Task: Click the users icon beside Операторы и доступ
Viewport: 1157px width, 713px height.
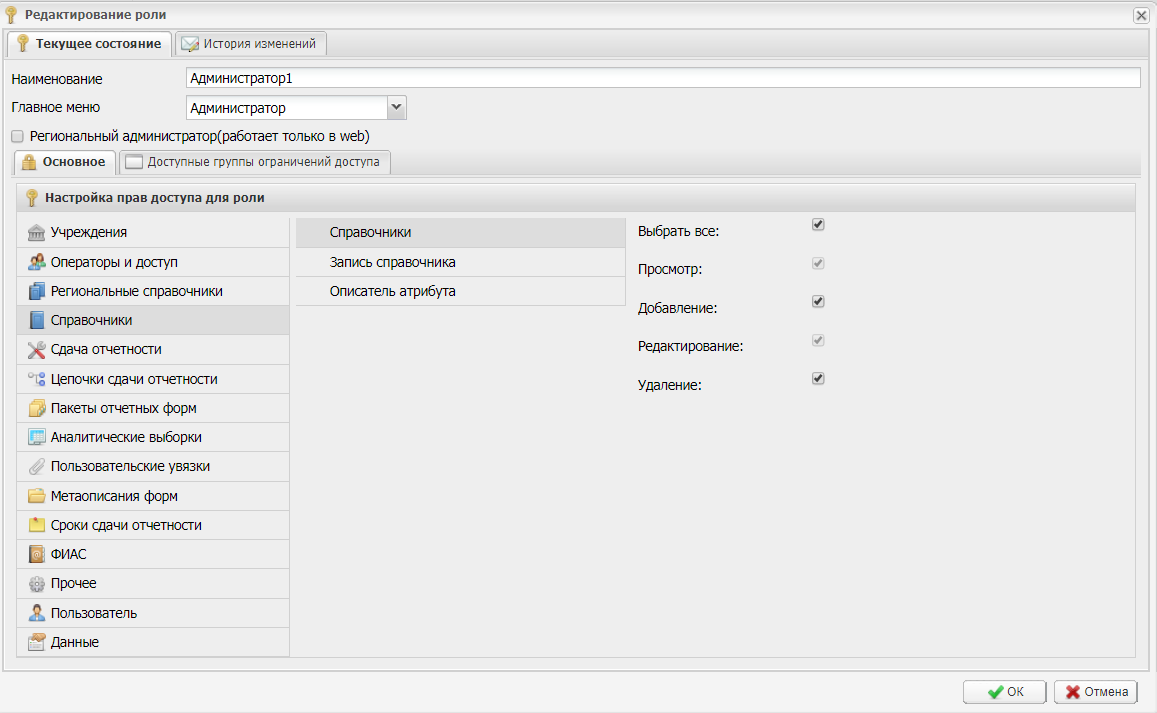Action: (37, 262)
